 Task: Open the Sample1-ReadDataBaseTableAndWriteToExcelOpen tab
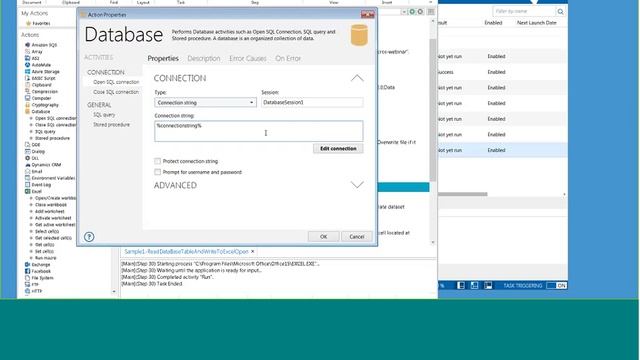pos(186,251)
